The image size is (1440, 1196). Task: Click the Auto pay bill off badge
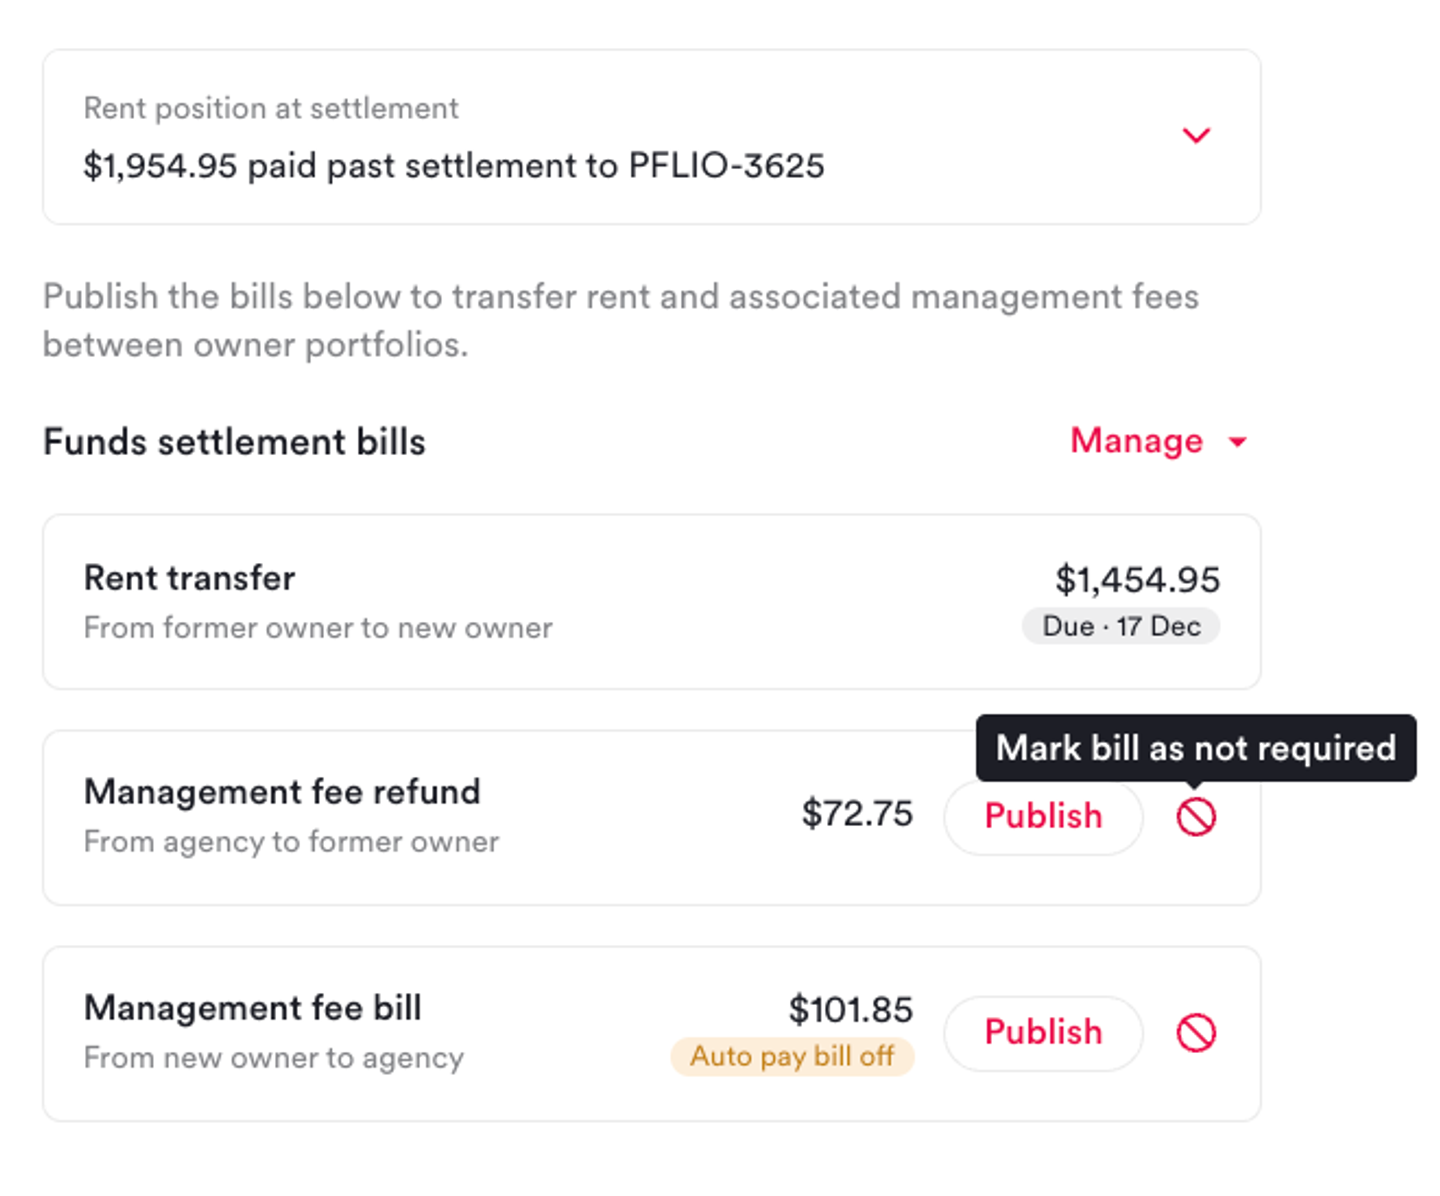792,1056
